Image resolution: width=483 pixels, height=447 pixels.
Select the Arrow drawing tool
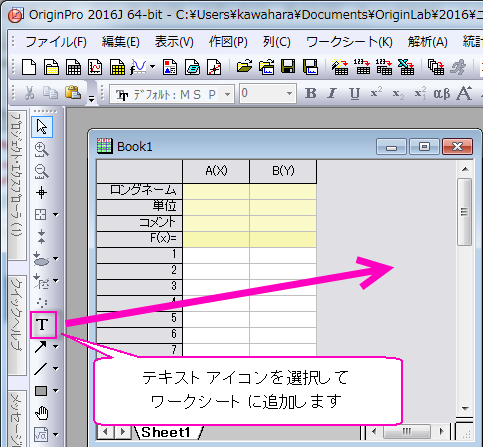pyautogui.click(x=41, y=347)
